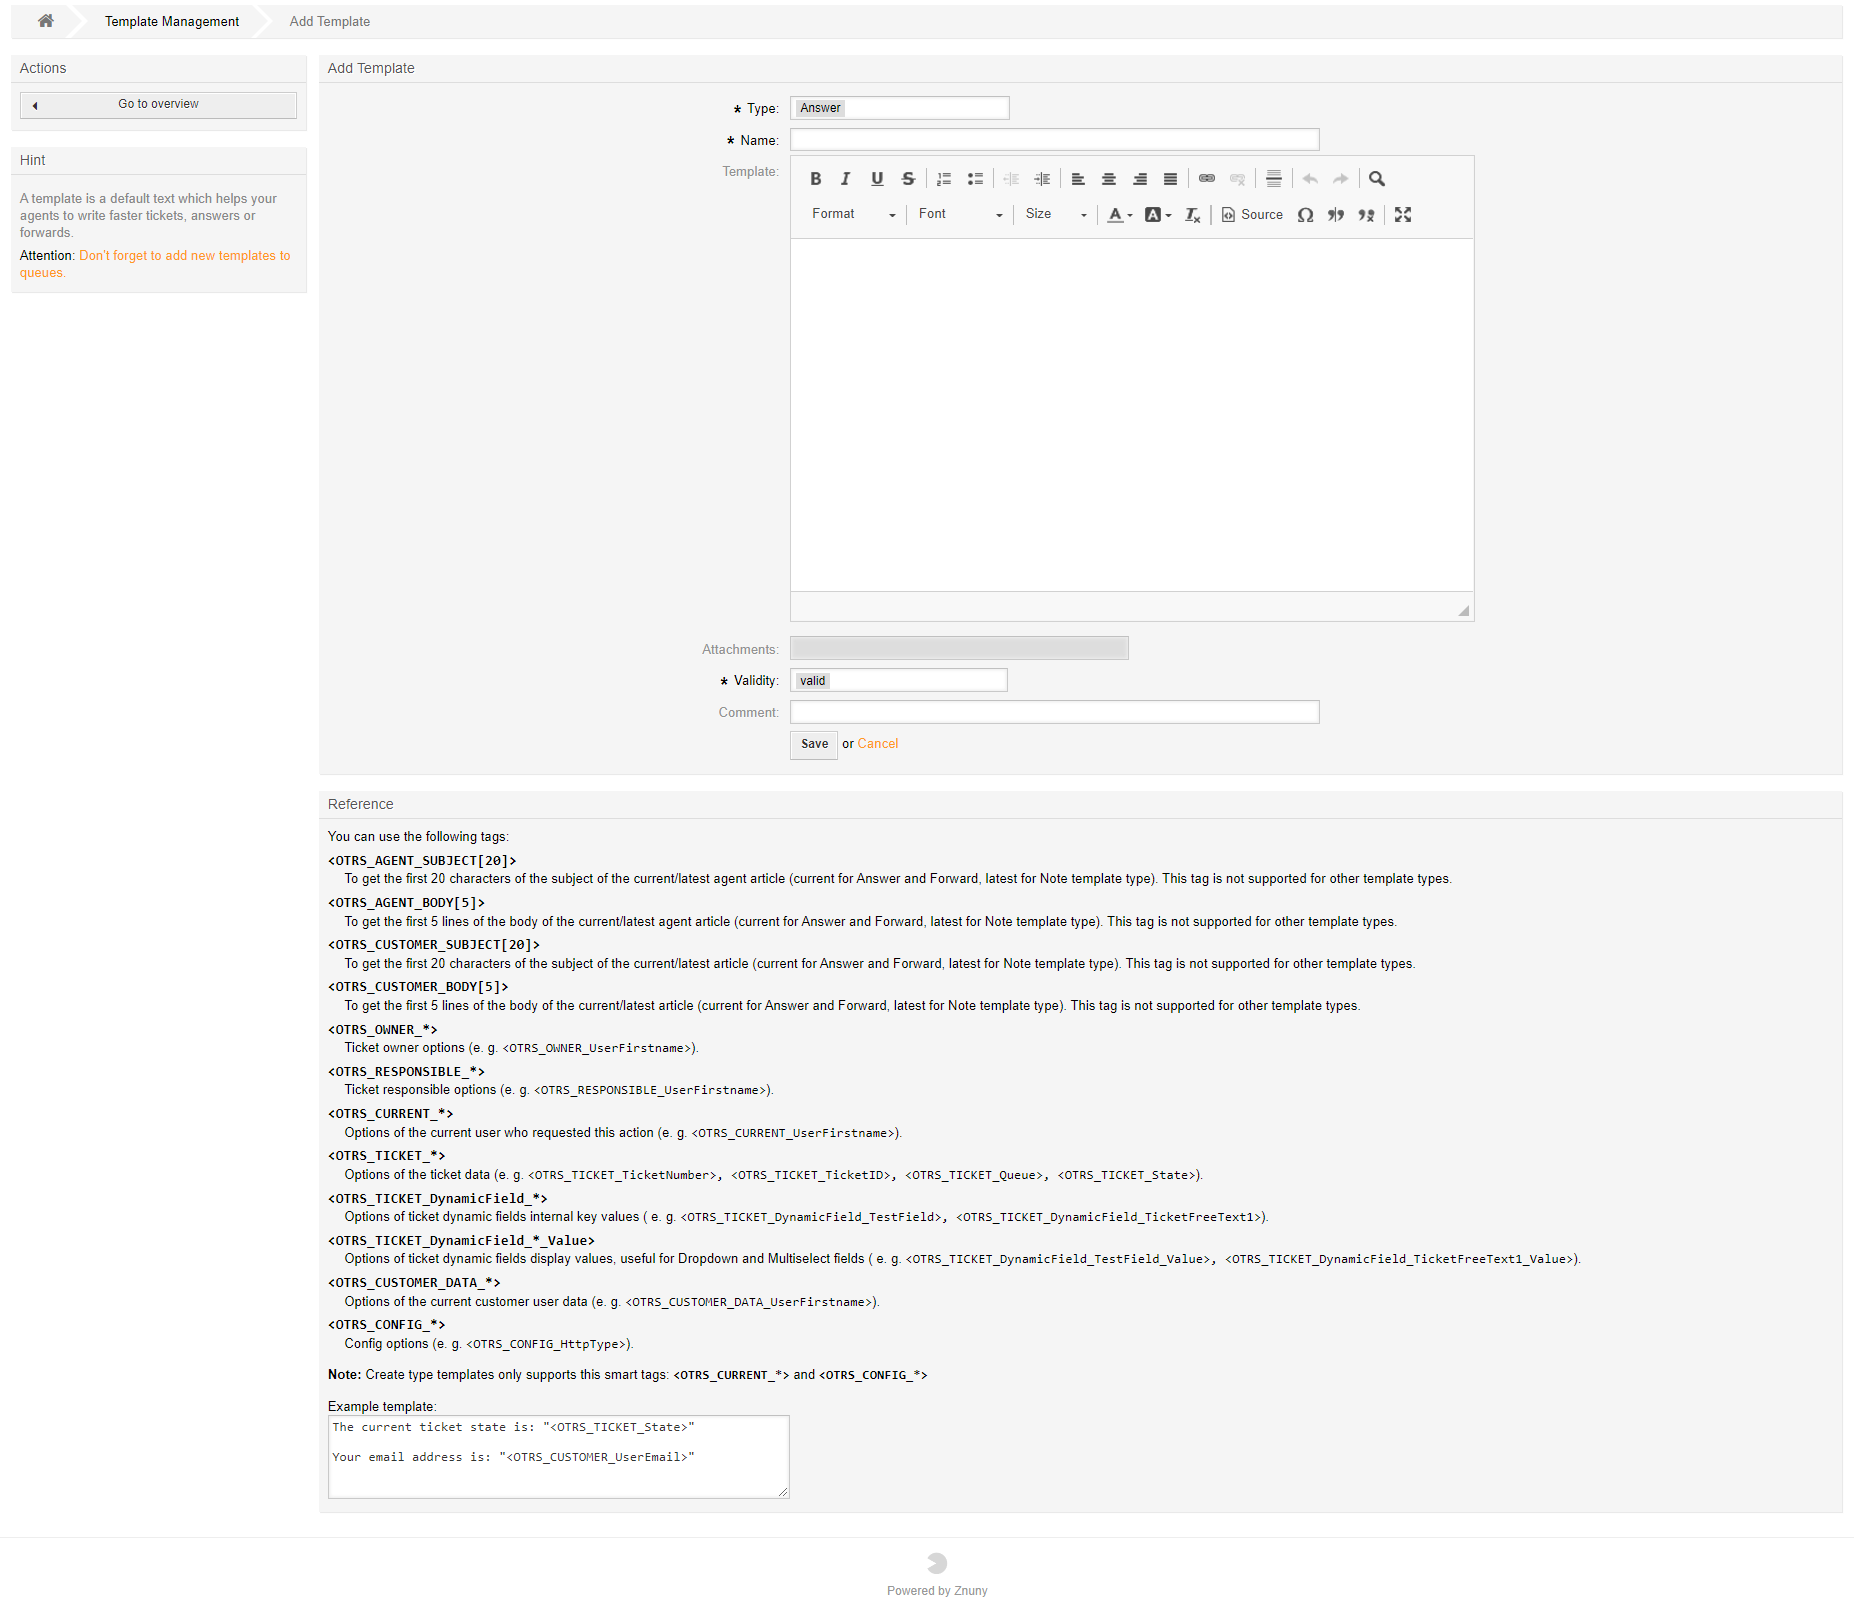The height and width of the screenshot is (1612, 1854).
Task: Go to Template Management breadcrumb
Action: 172,22
